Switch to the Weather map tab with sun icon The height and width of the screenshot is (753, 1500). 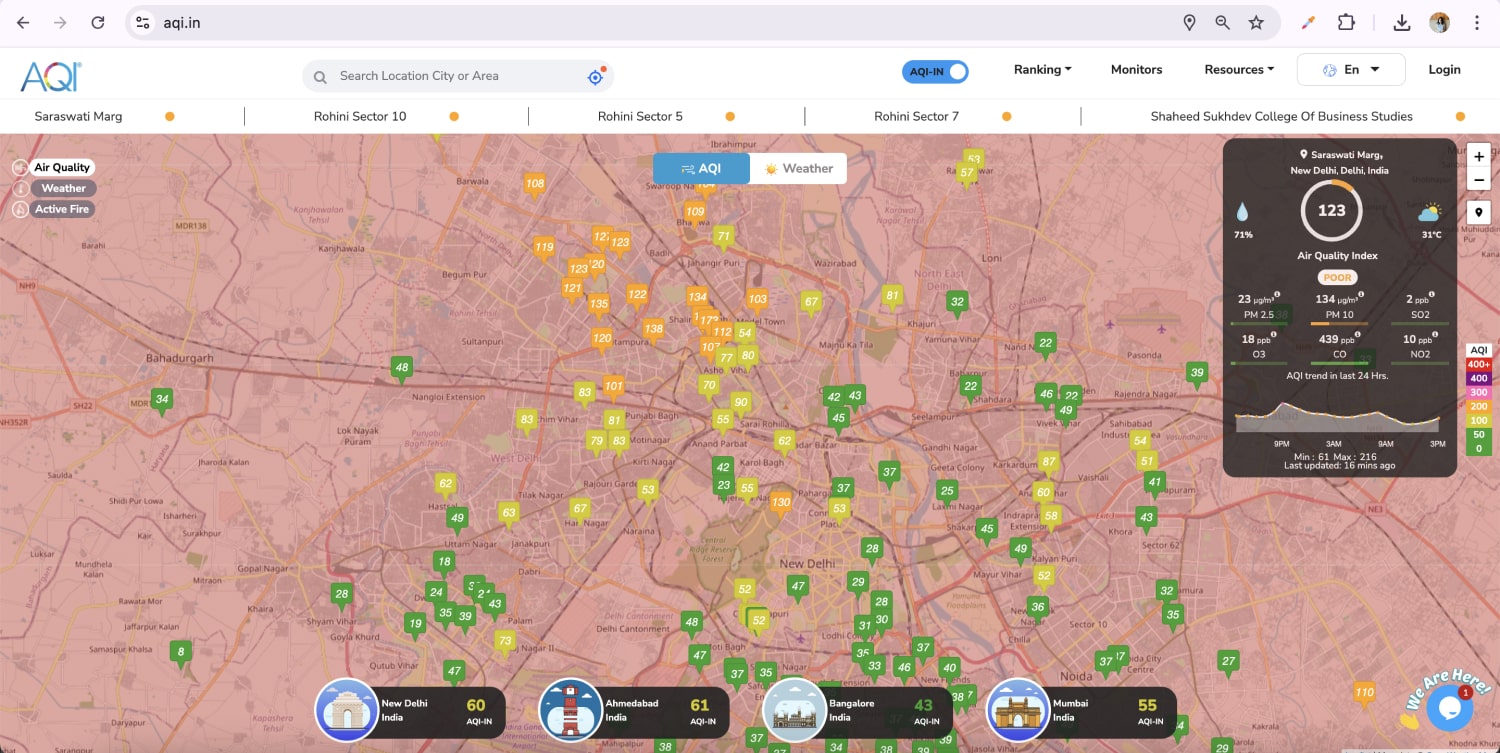798,169
